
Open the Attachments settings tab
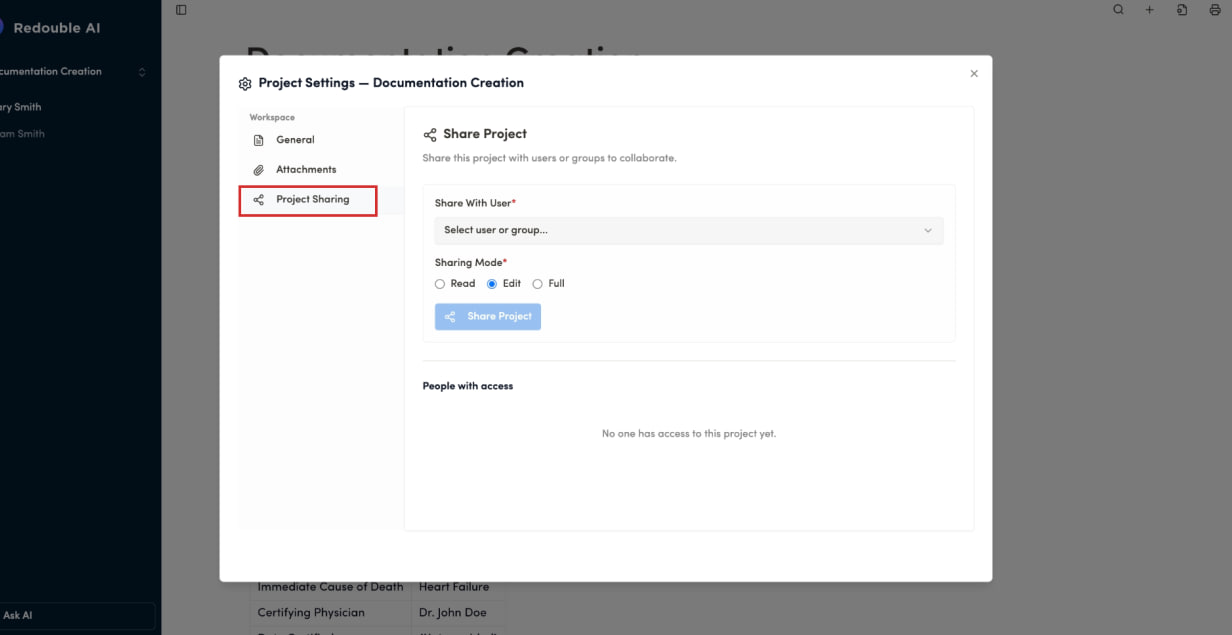pyautogui.click(x=305, y=170)
